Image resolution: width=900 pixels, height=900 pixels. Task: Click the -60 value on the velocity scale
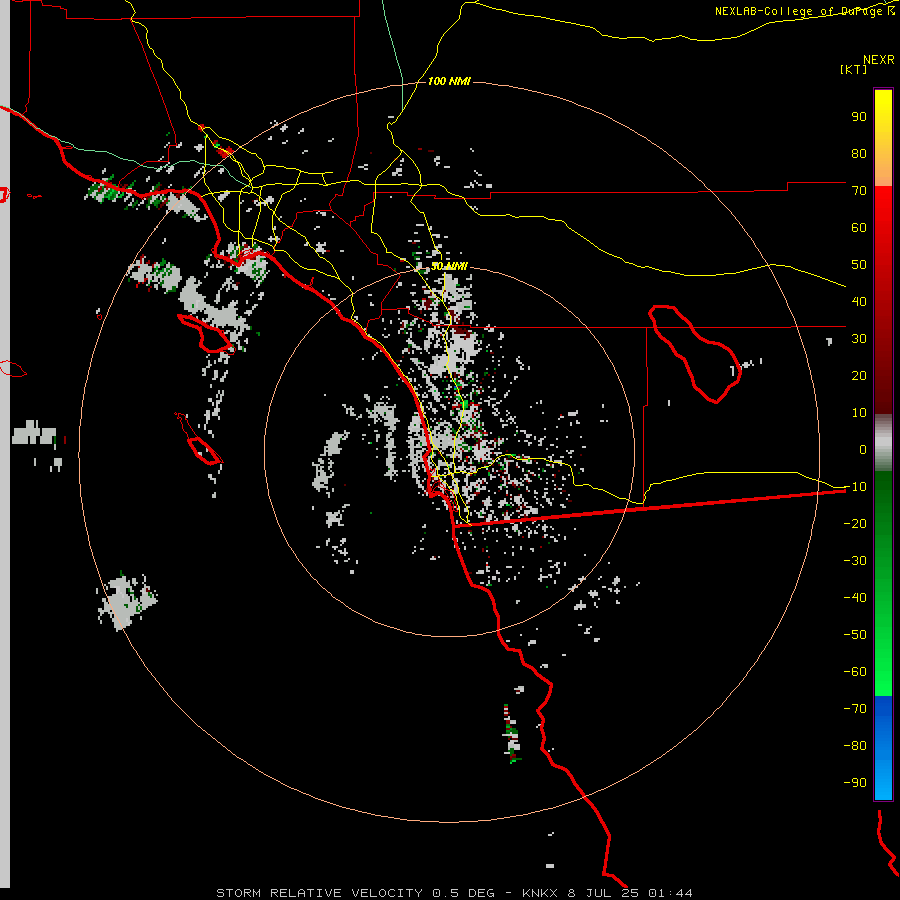pos(855,672)
